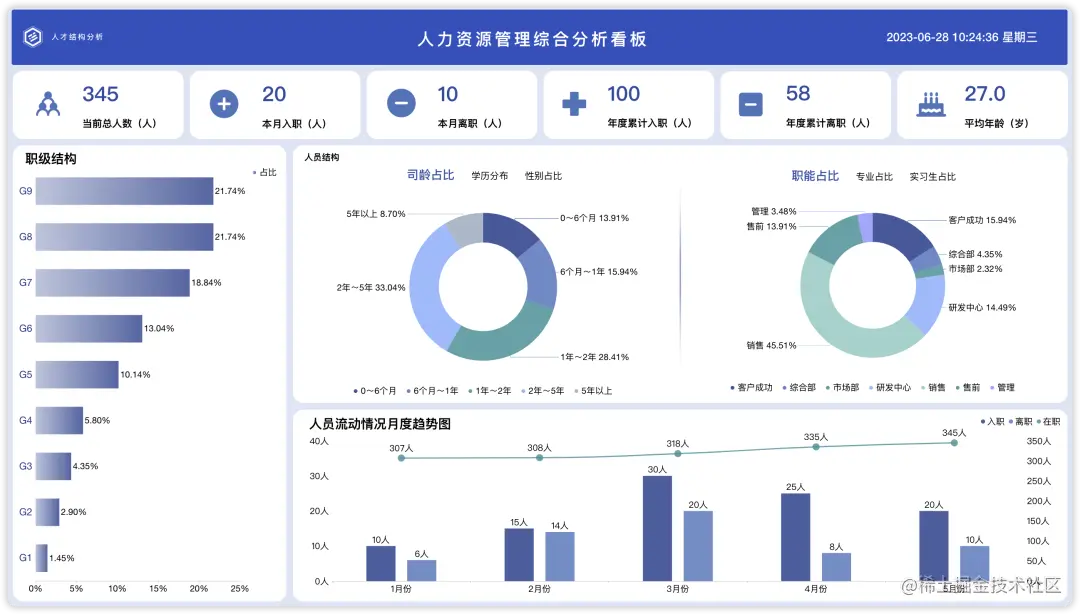The height and width of the screenshot is (614, 1080).
Task: Click the 345 total headcount value
Action: (101, 94)
